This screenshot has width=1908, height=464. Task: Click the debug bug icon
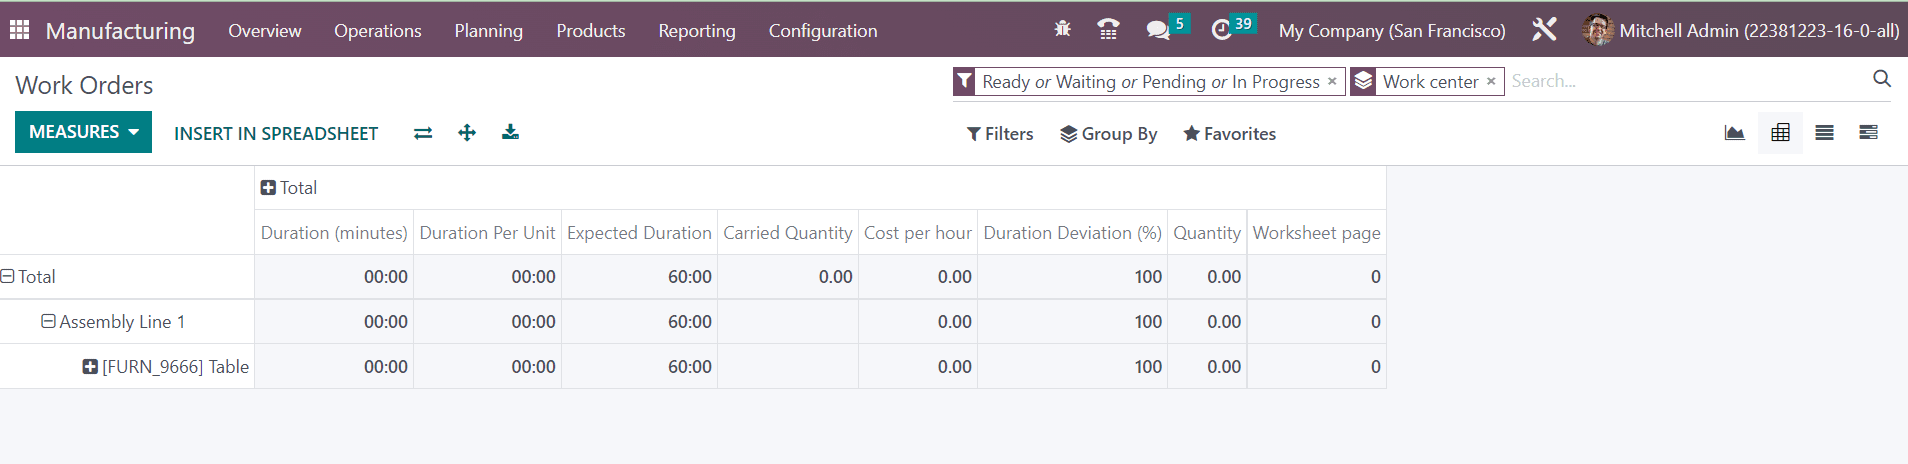[x=1062, y=29]
